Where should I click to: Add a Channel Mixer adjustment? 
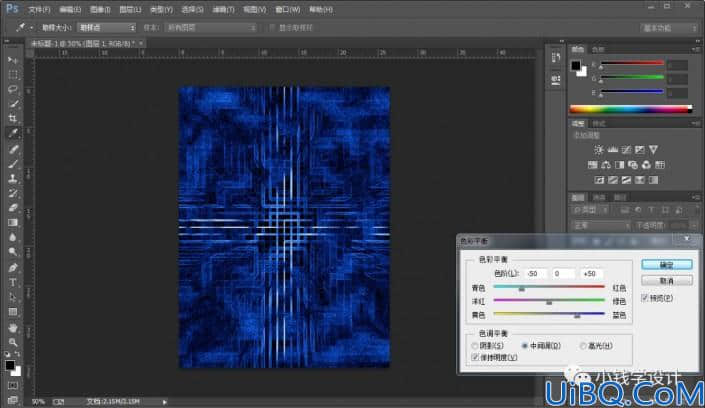(646, 165)
